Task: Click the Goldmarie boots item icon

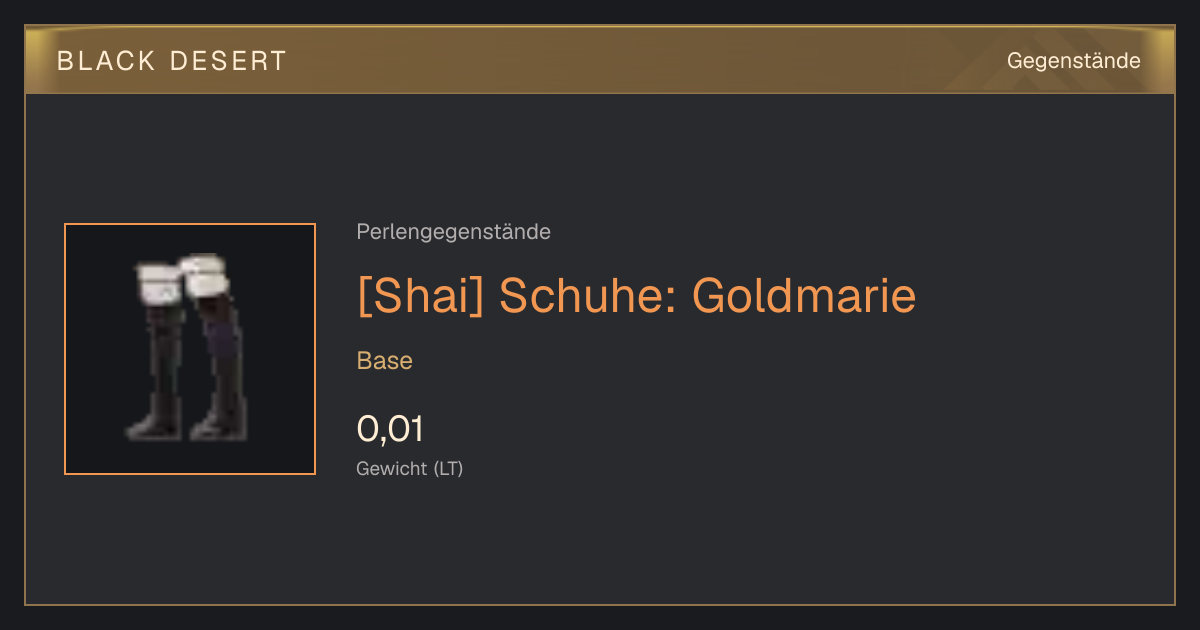Action: [x=190, y=349]
